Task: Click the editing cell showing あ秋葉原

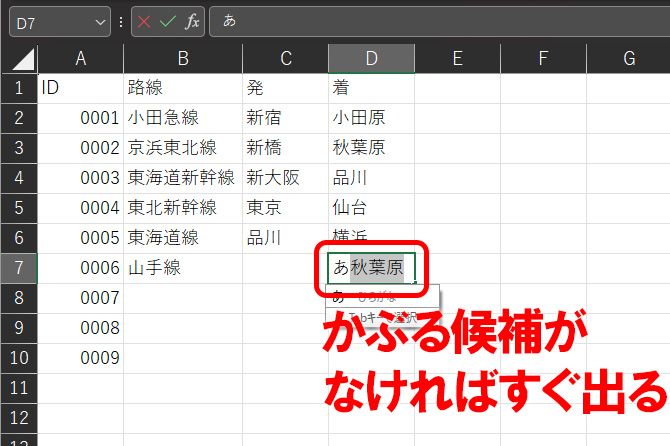Action: (371, 268)
